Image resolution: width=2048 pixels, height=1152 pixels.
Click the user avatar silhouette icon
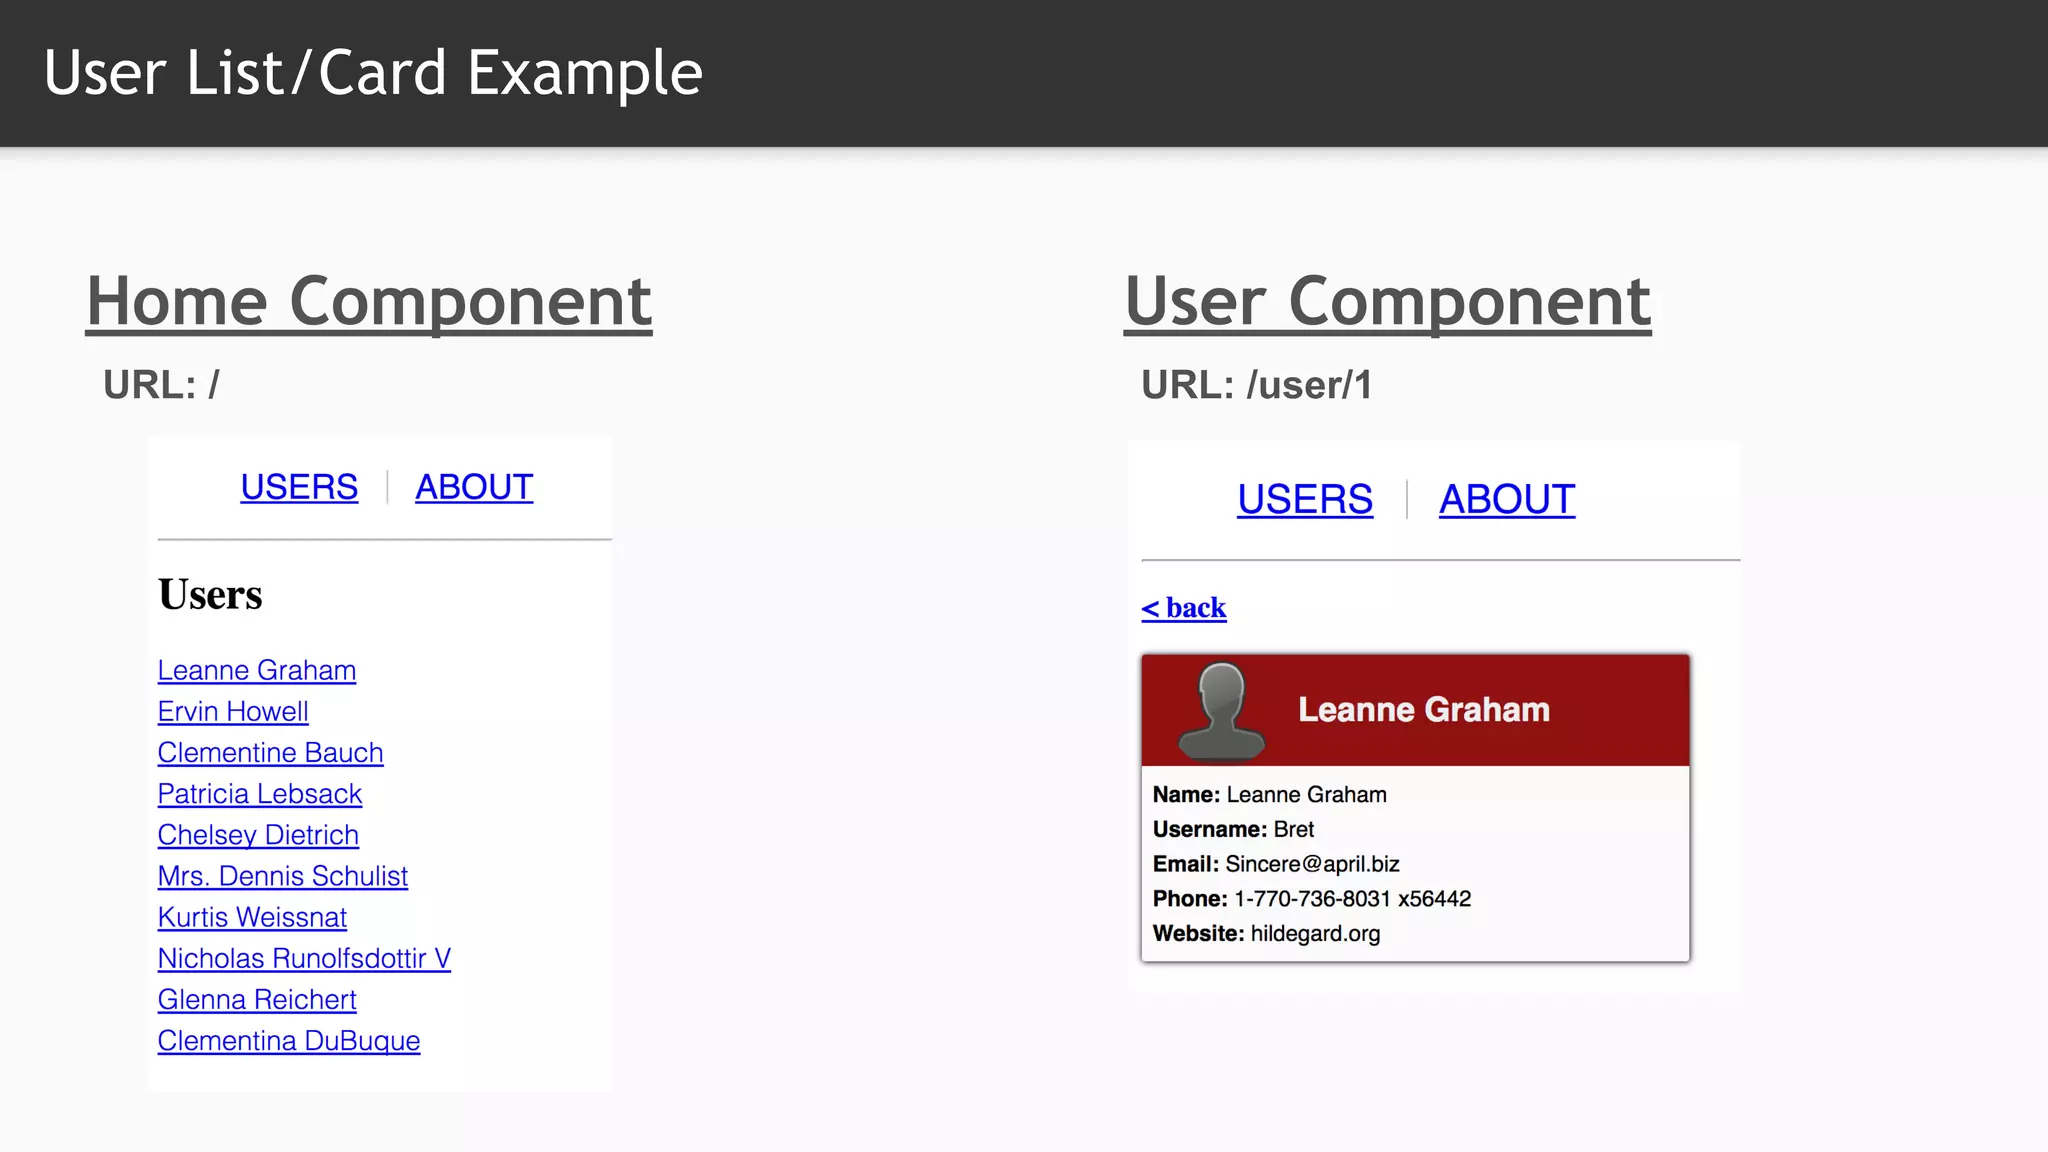click(1222, 711)
